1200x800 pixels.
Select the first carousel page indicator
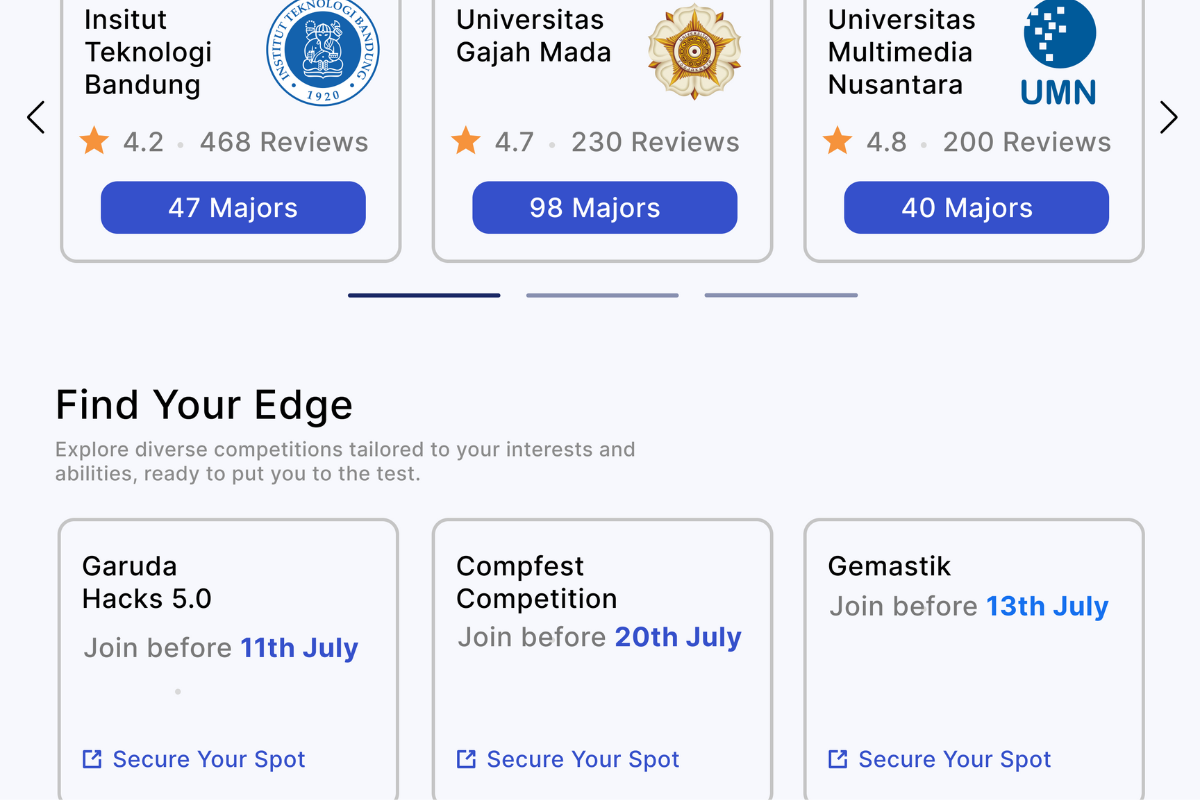click(x=424, y=295)
